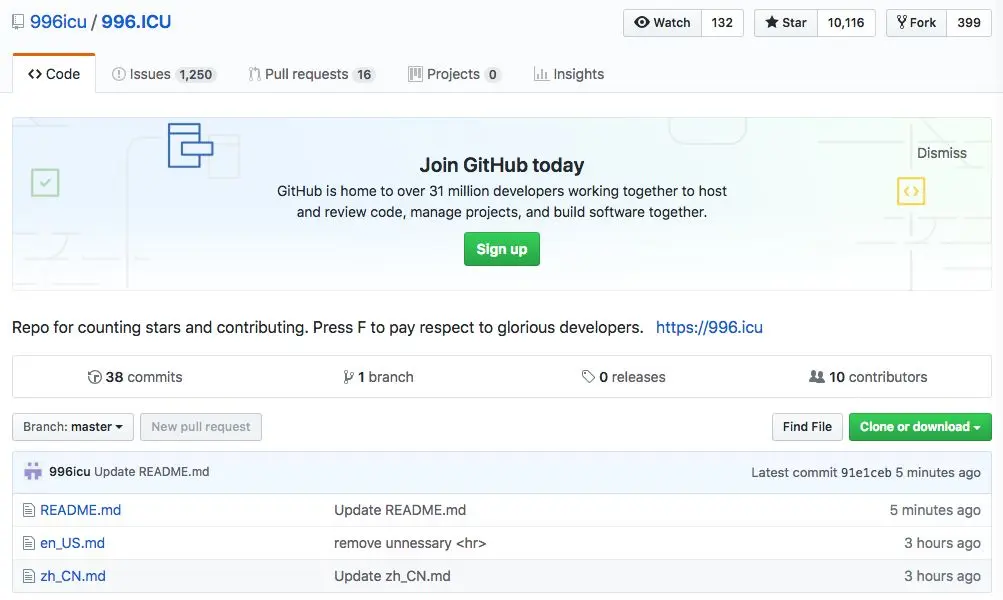Click the Code tab brackets icon
1003x600 pixels.
point(35,74)
